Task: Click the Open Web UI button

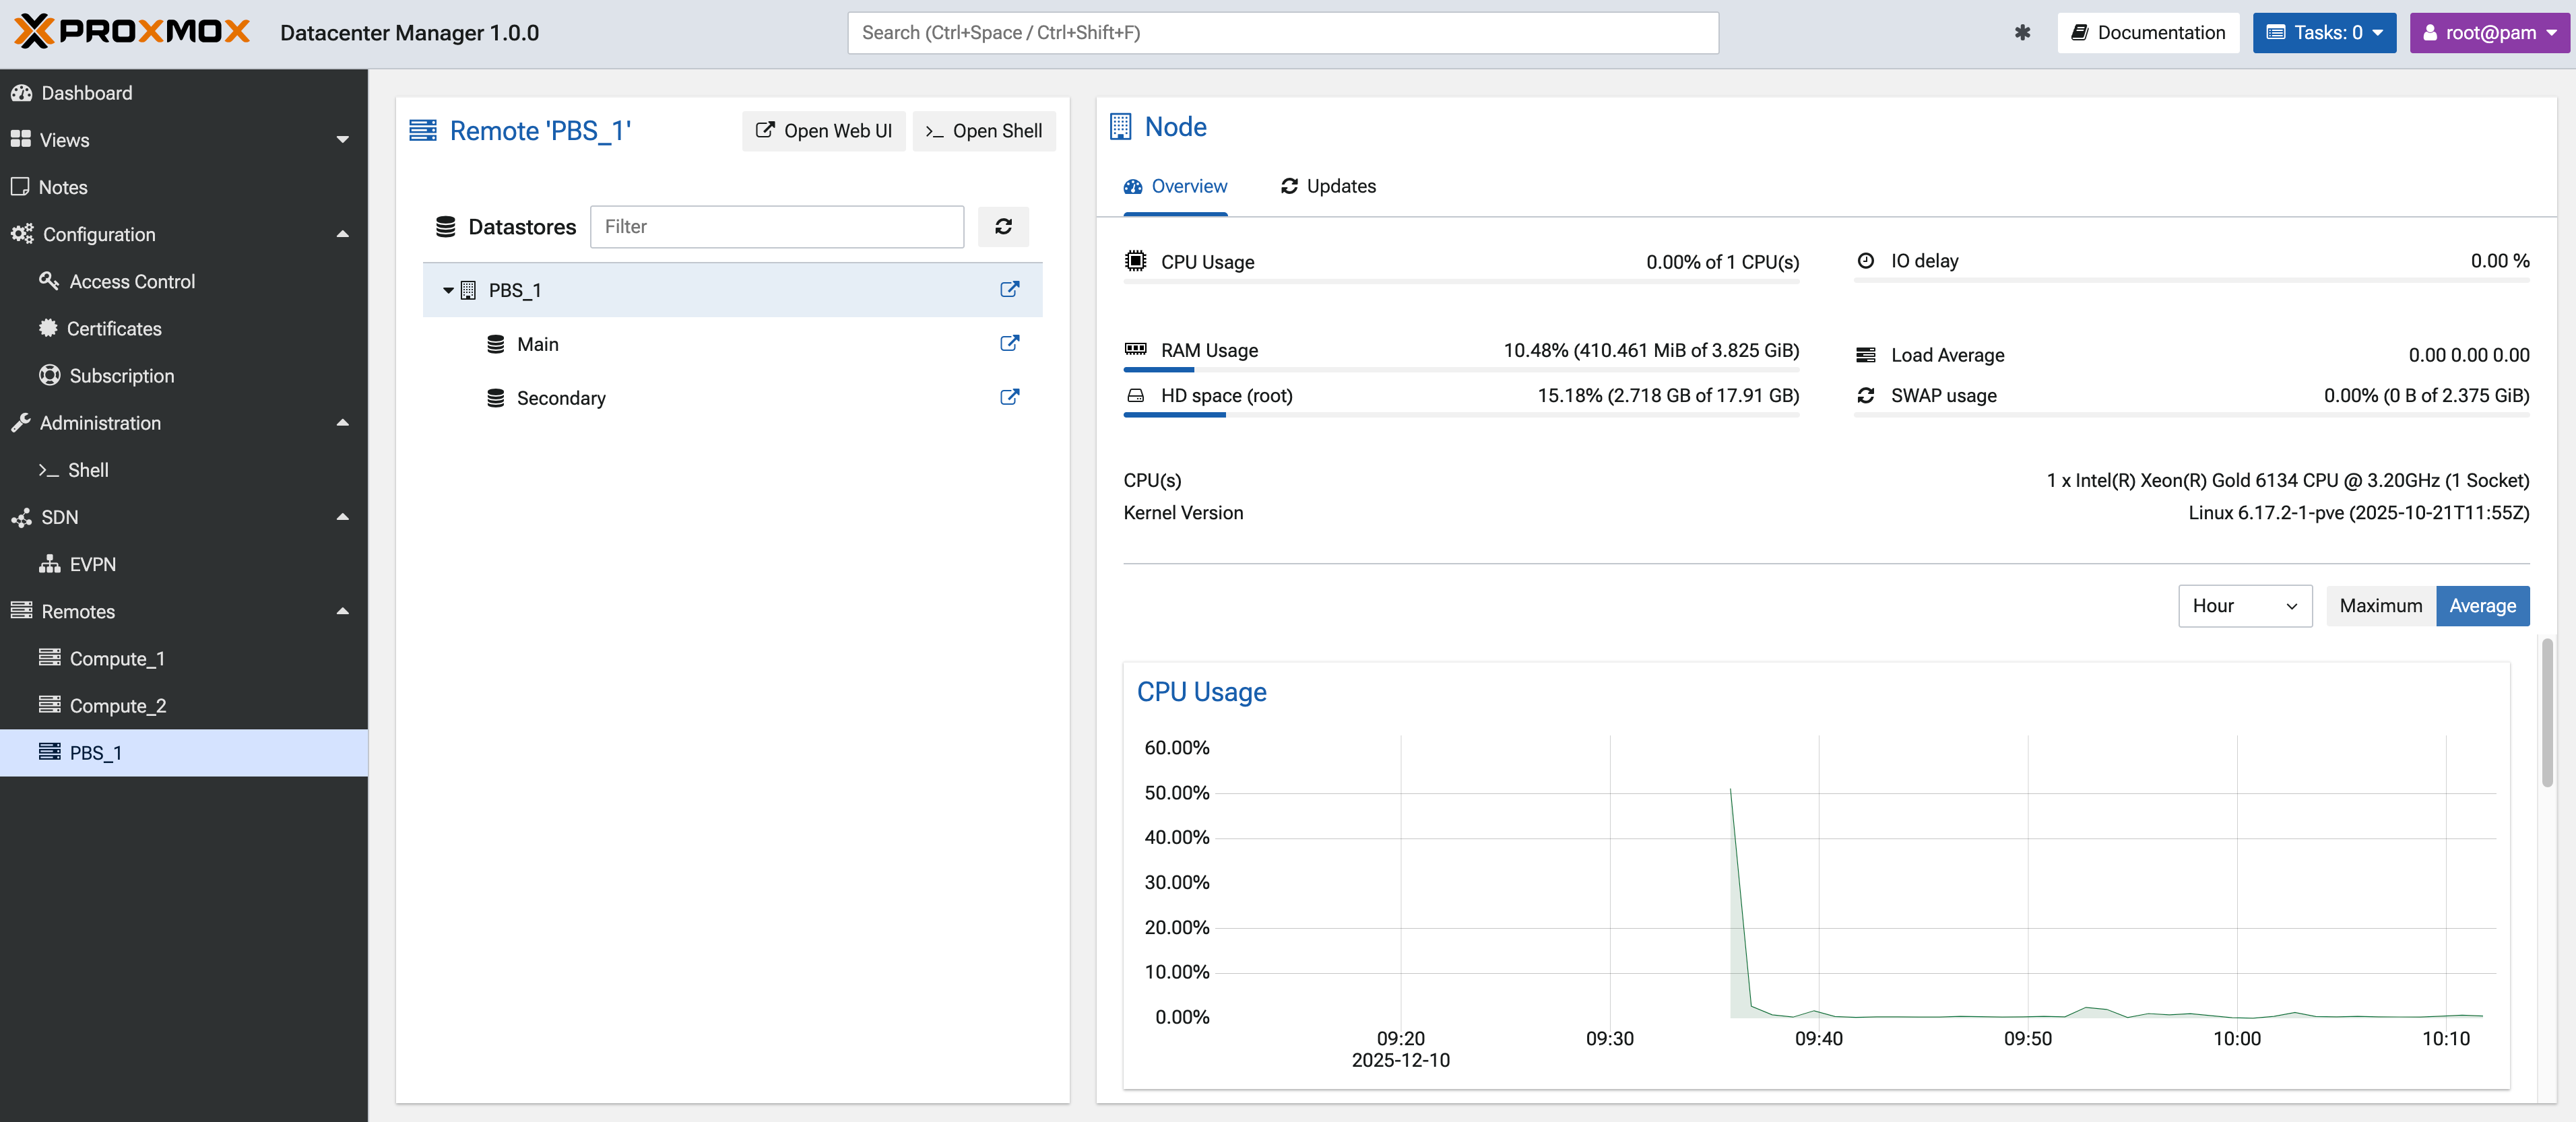Action: pos(823,131)
